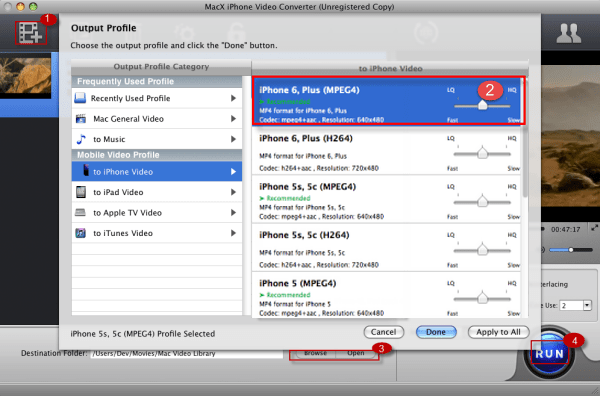The image size is (600, 396).
Task: Click the iPhone device icon
Action: click(86, 171)
